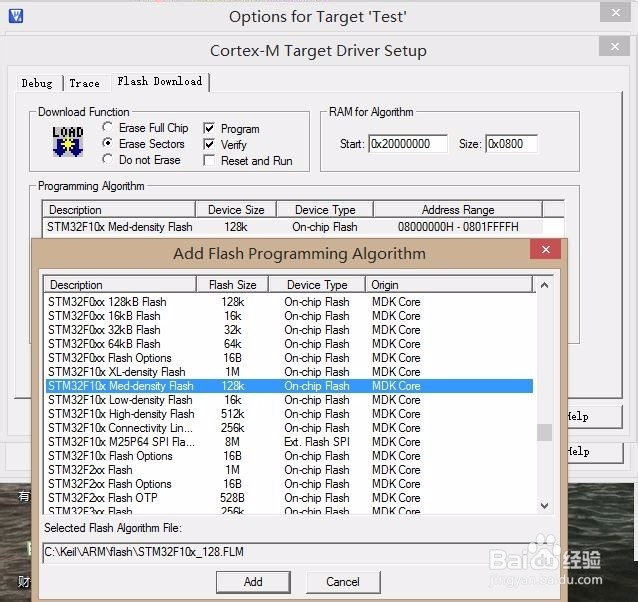Viewport: 638px width, 602px height.
Task: Close the Options for Target 'Test' window
Action: (x=615, y=12)
